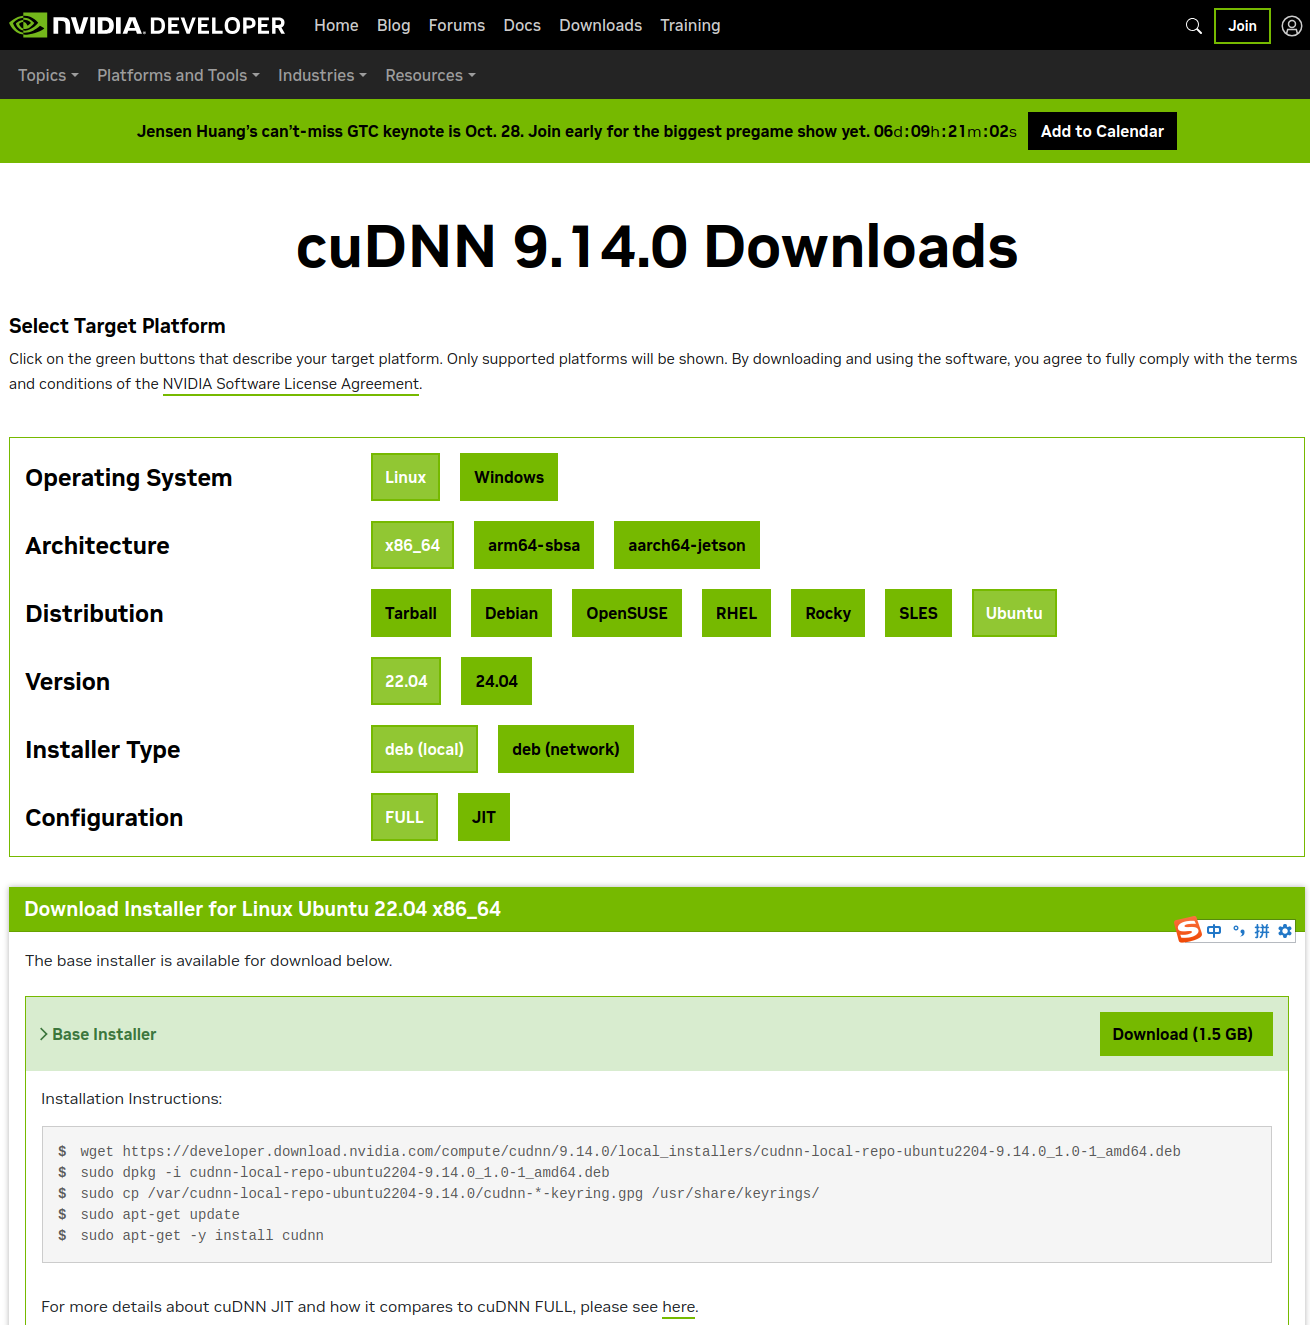Select Tarball distribution
Viewport: 1310px width, 1325px height.
tap(411, 613)
